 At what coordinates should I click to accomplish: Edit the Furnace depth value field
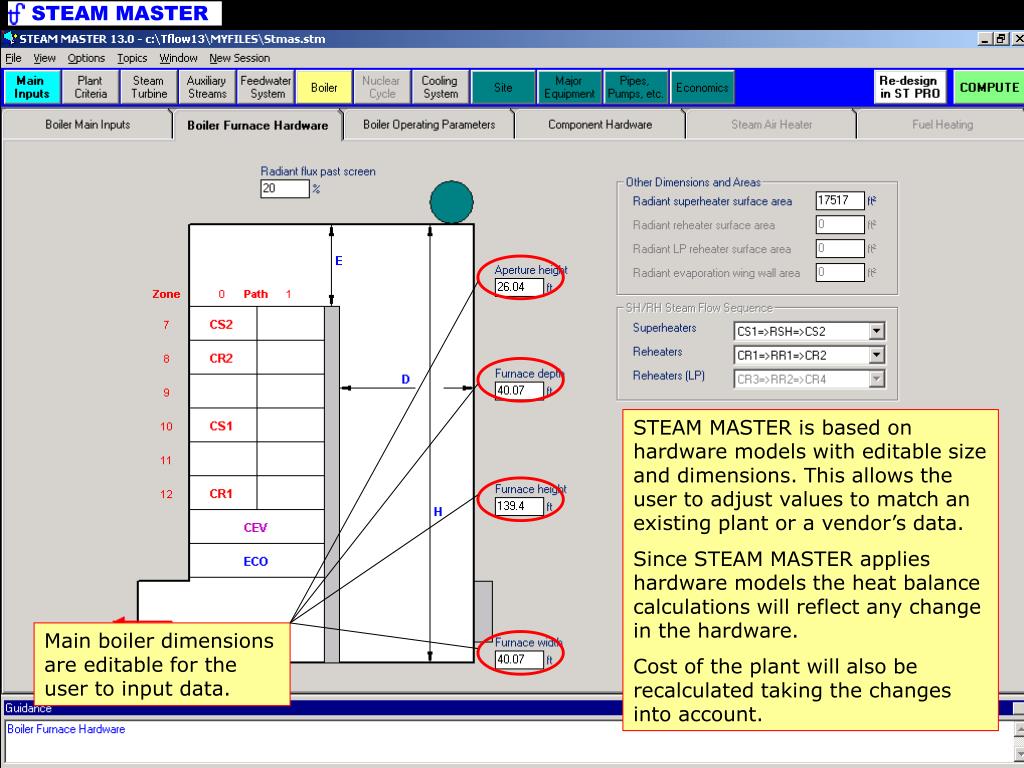[519, 391]
